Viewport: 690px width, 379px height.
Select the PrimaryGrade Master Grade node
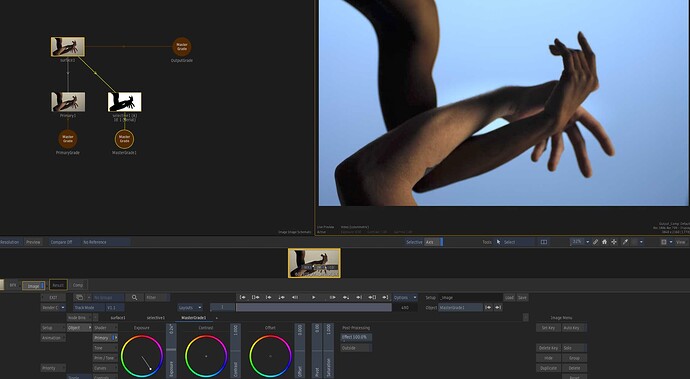[68, 139]
